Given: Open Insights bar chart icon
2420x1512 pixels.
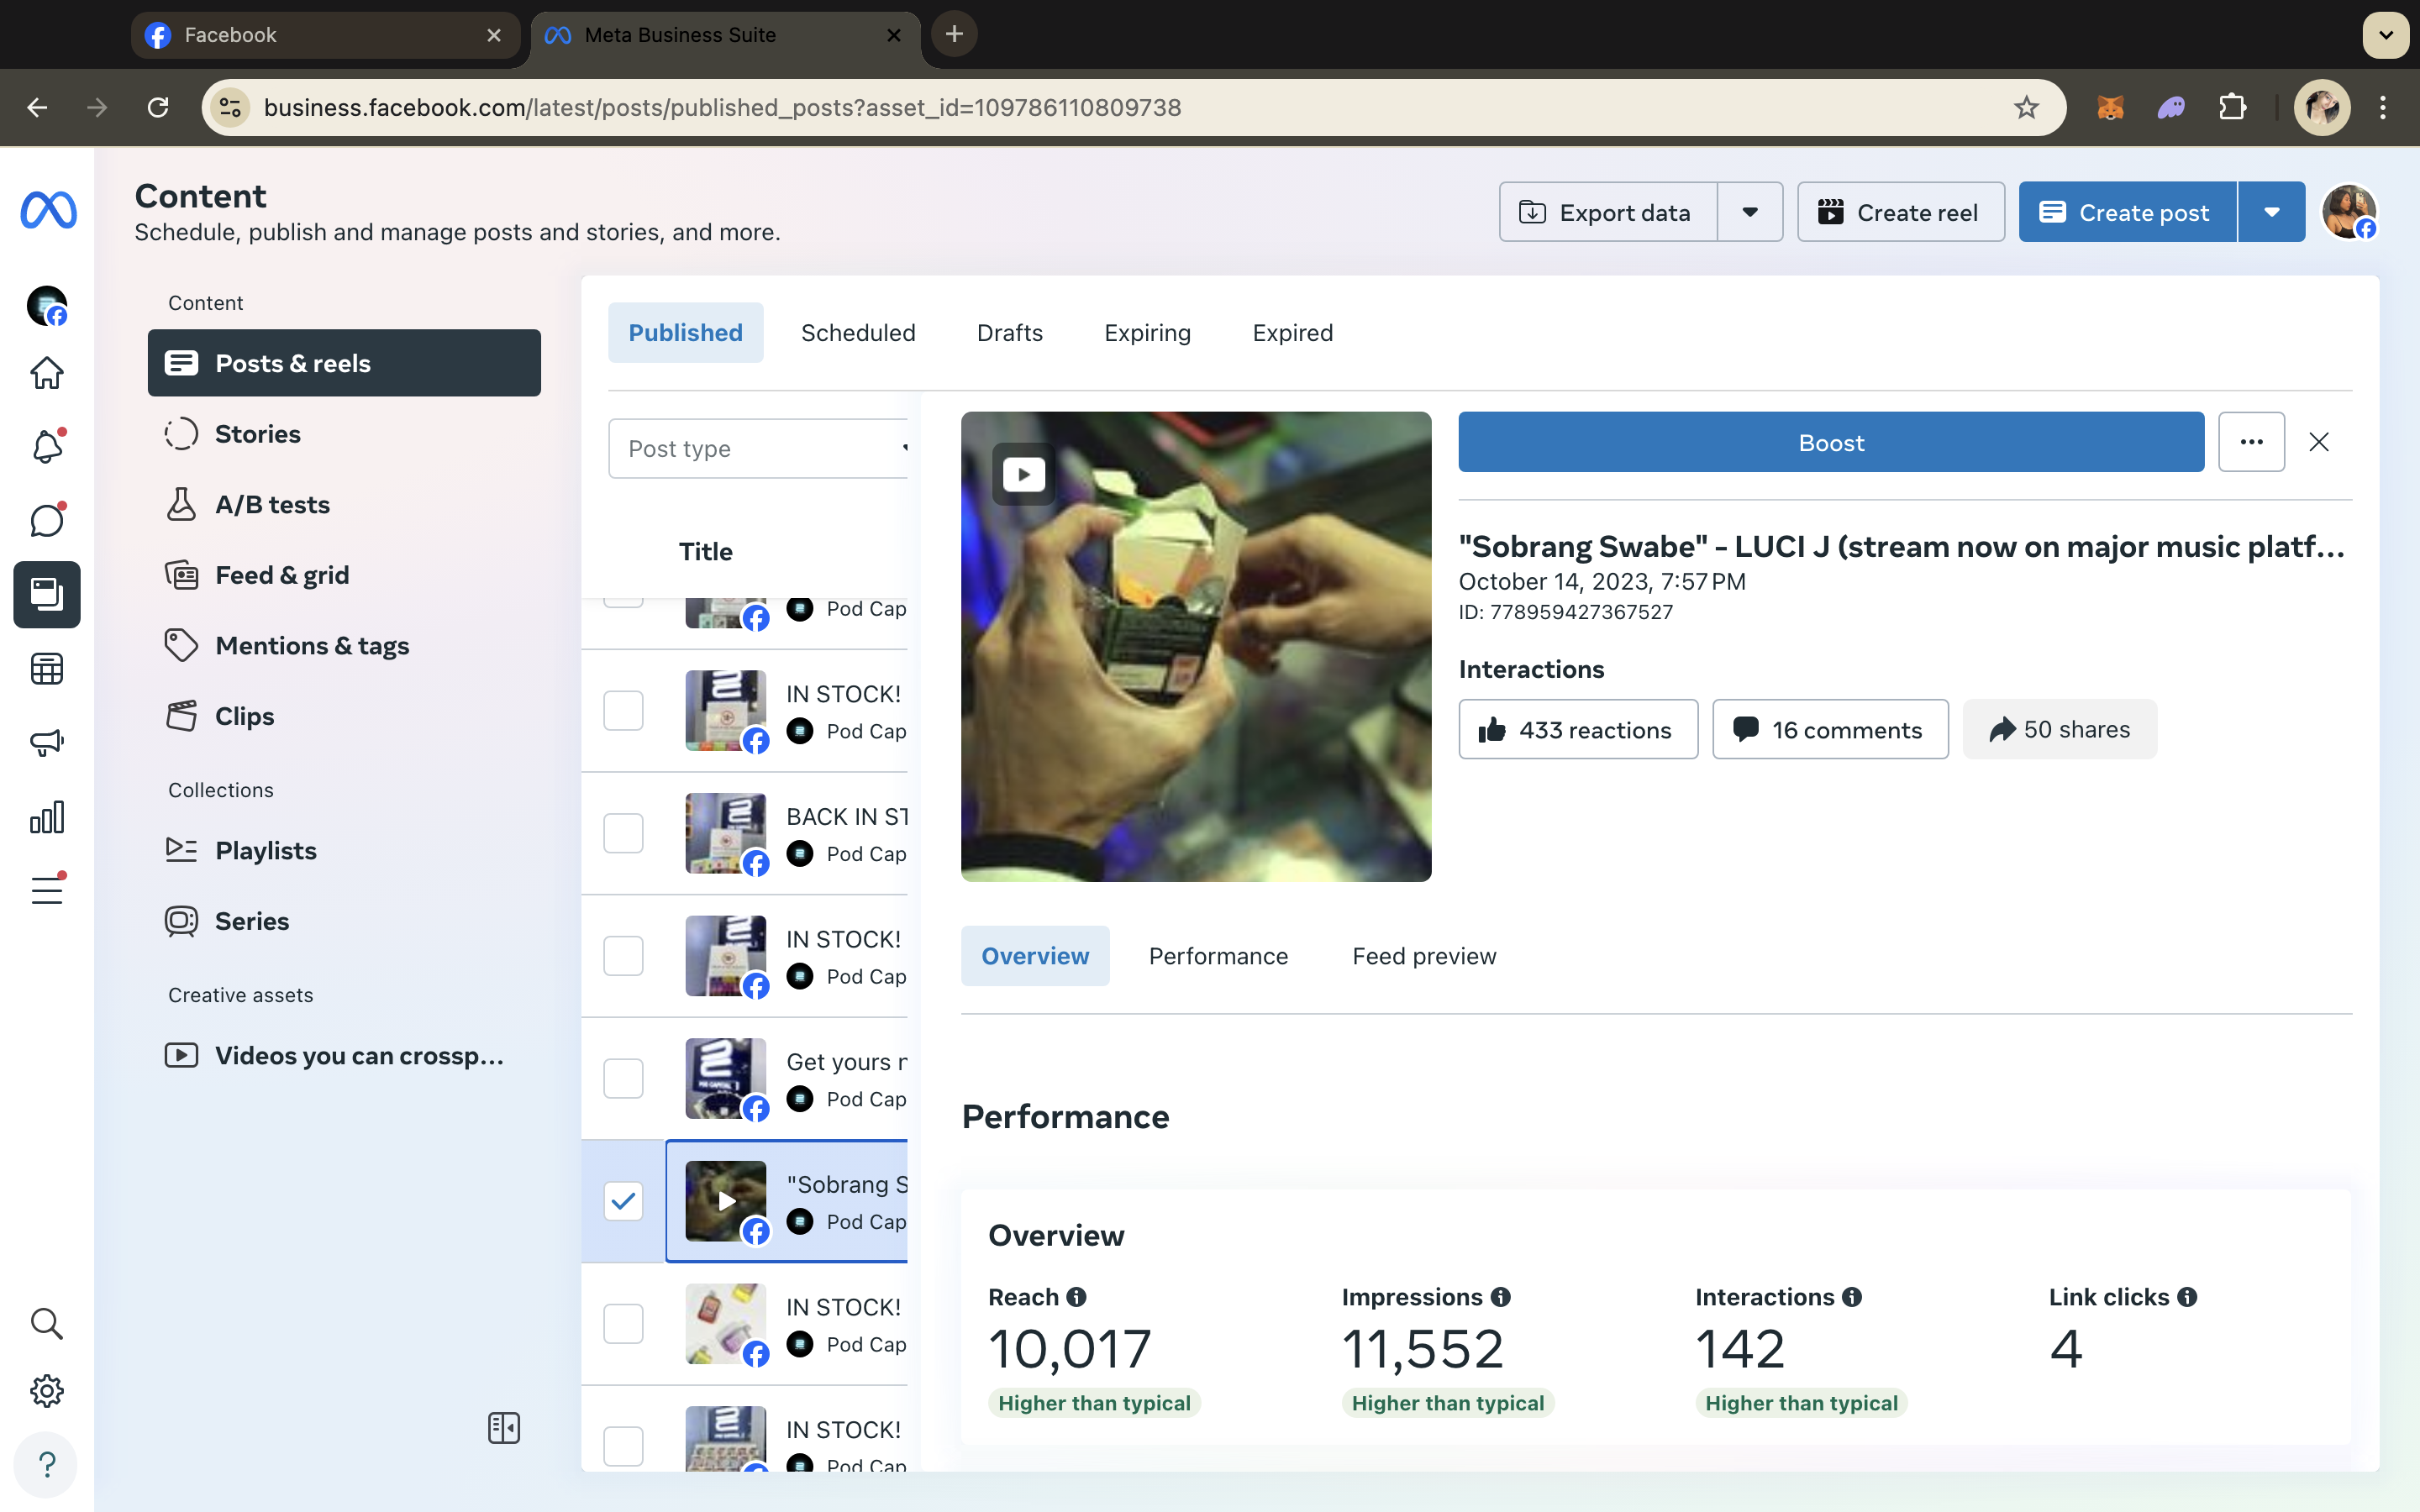Looking at the screenshot, I should (47, 817).
